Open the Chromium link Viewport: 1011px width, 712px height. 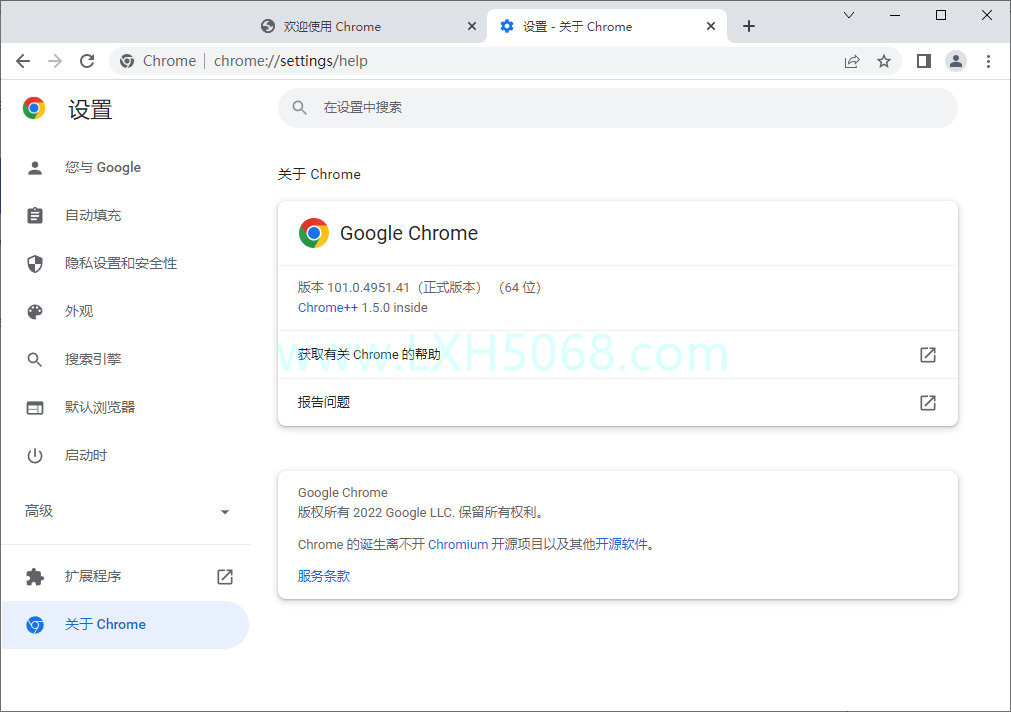(x=458, y=544)
